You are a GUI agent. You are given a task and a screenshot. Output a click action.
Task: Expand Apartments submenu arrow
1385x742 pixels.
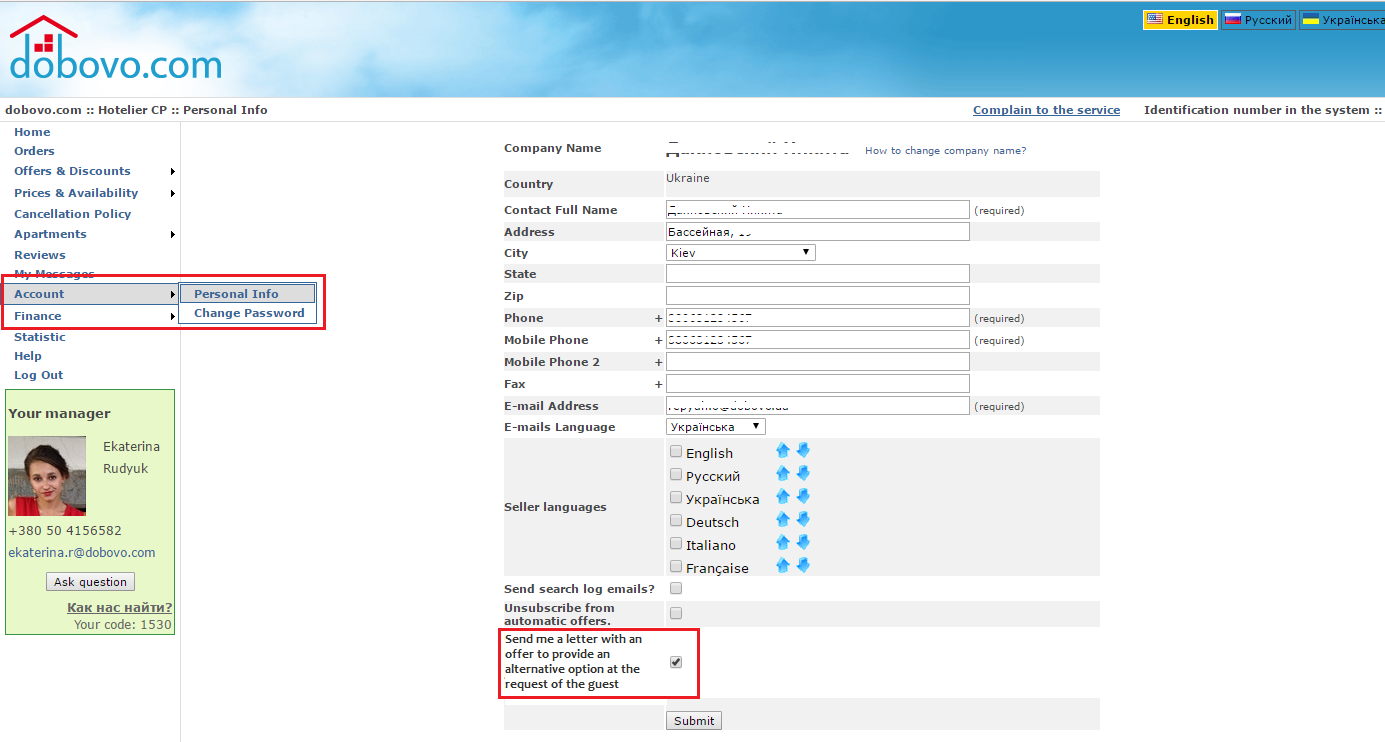pos(173,235)
